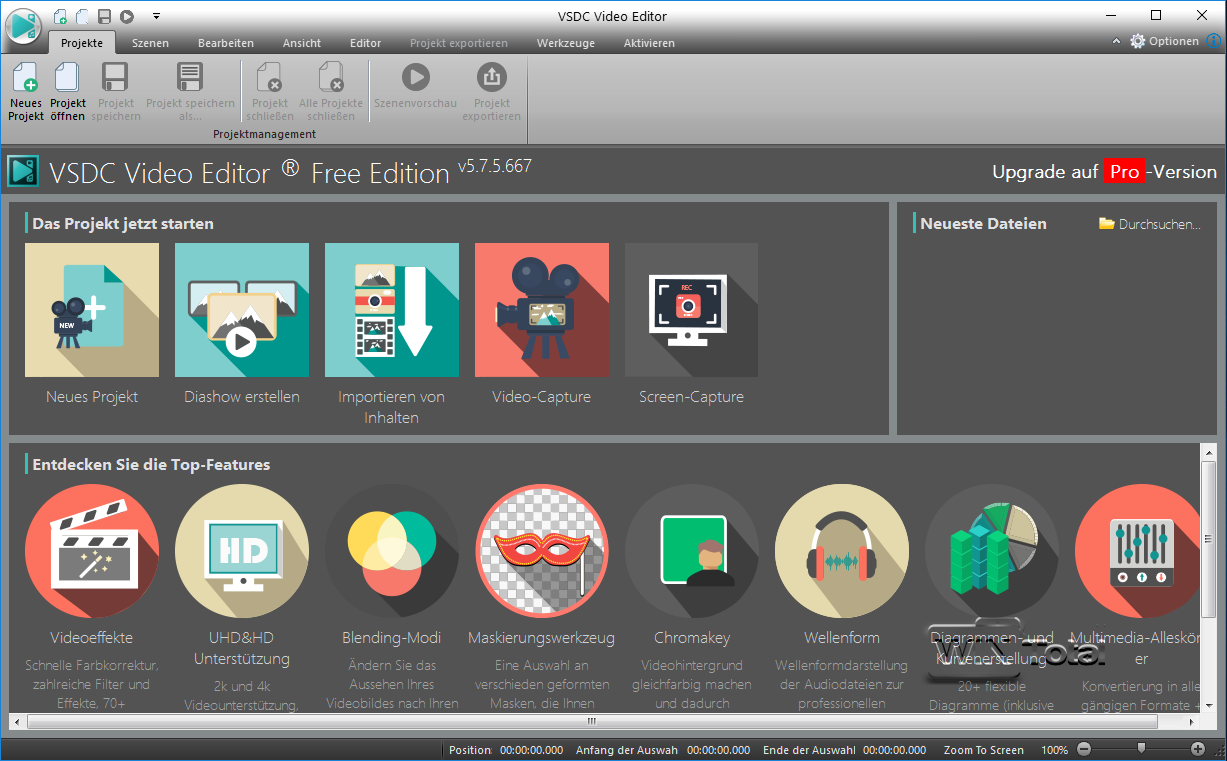Image resolution: width=1227 pixels, height=761 pixels.
Task: Launch the Video-Capture tool
Action: coord(541,310)
